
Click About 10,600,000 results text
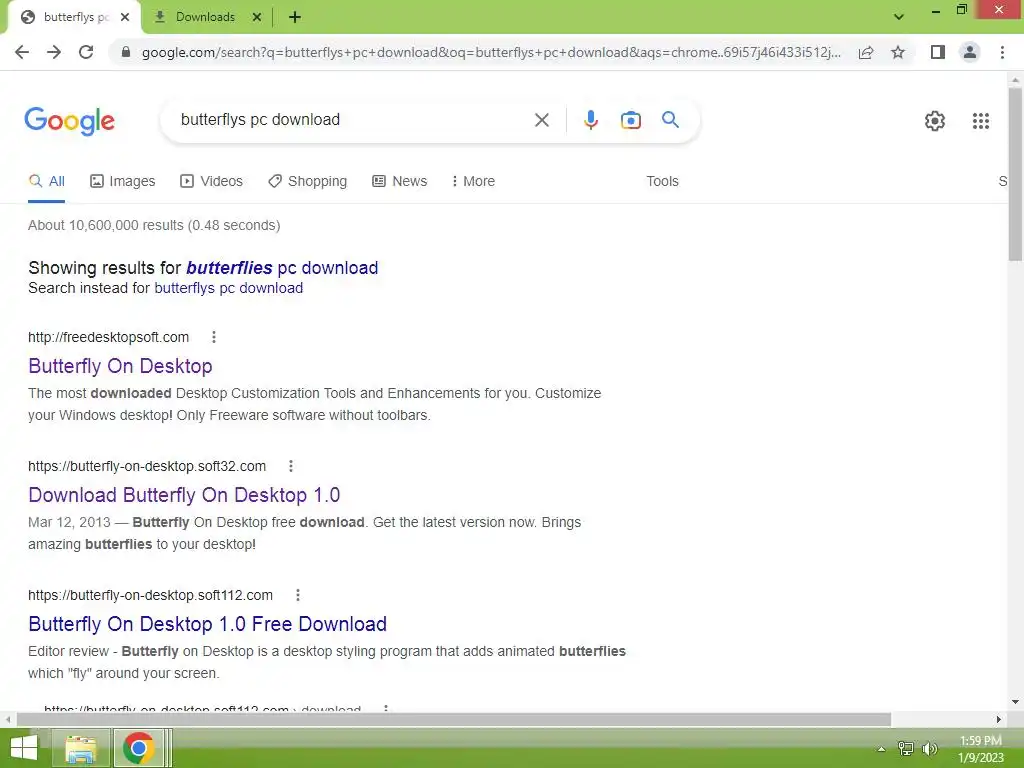coord(154,225)
